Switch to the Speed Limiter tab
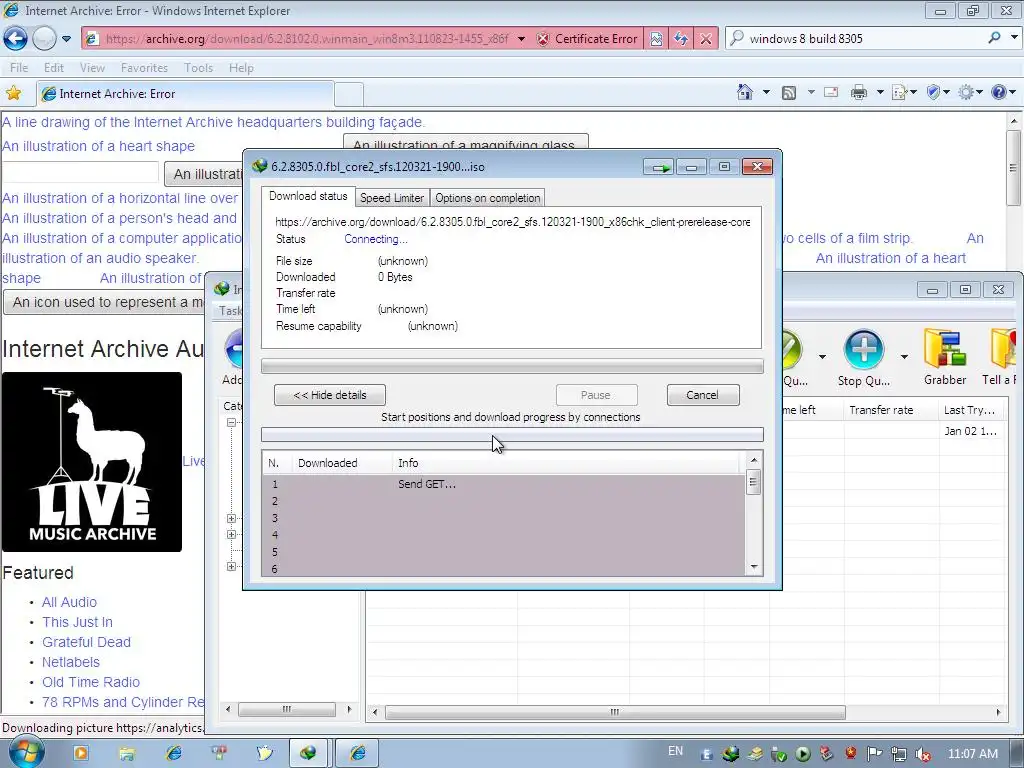The height and width of the screenshot is (768, 1024). pos(392,198)
